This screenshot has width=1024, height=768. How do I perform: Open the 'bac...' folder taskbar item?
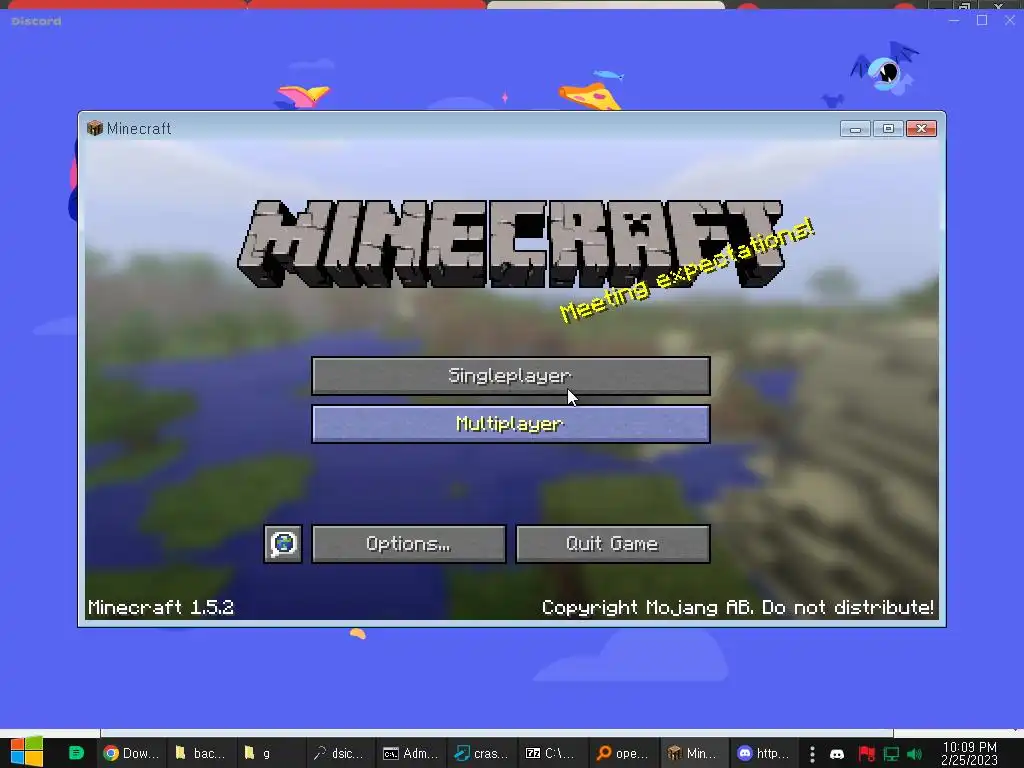[x=200, y=753]
